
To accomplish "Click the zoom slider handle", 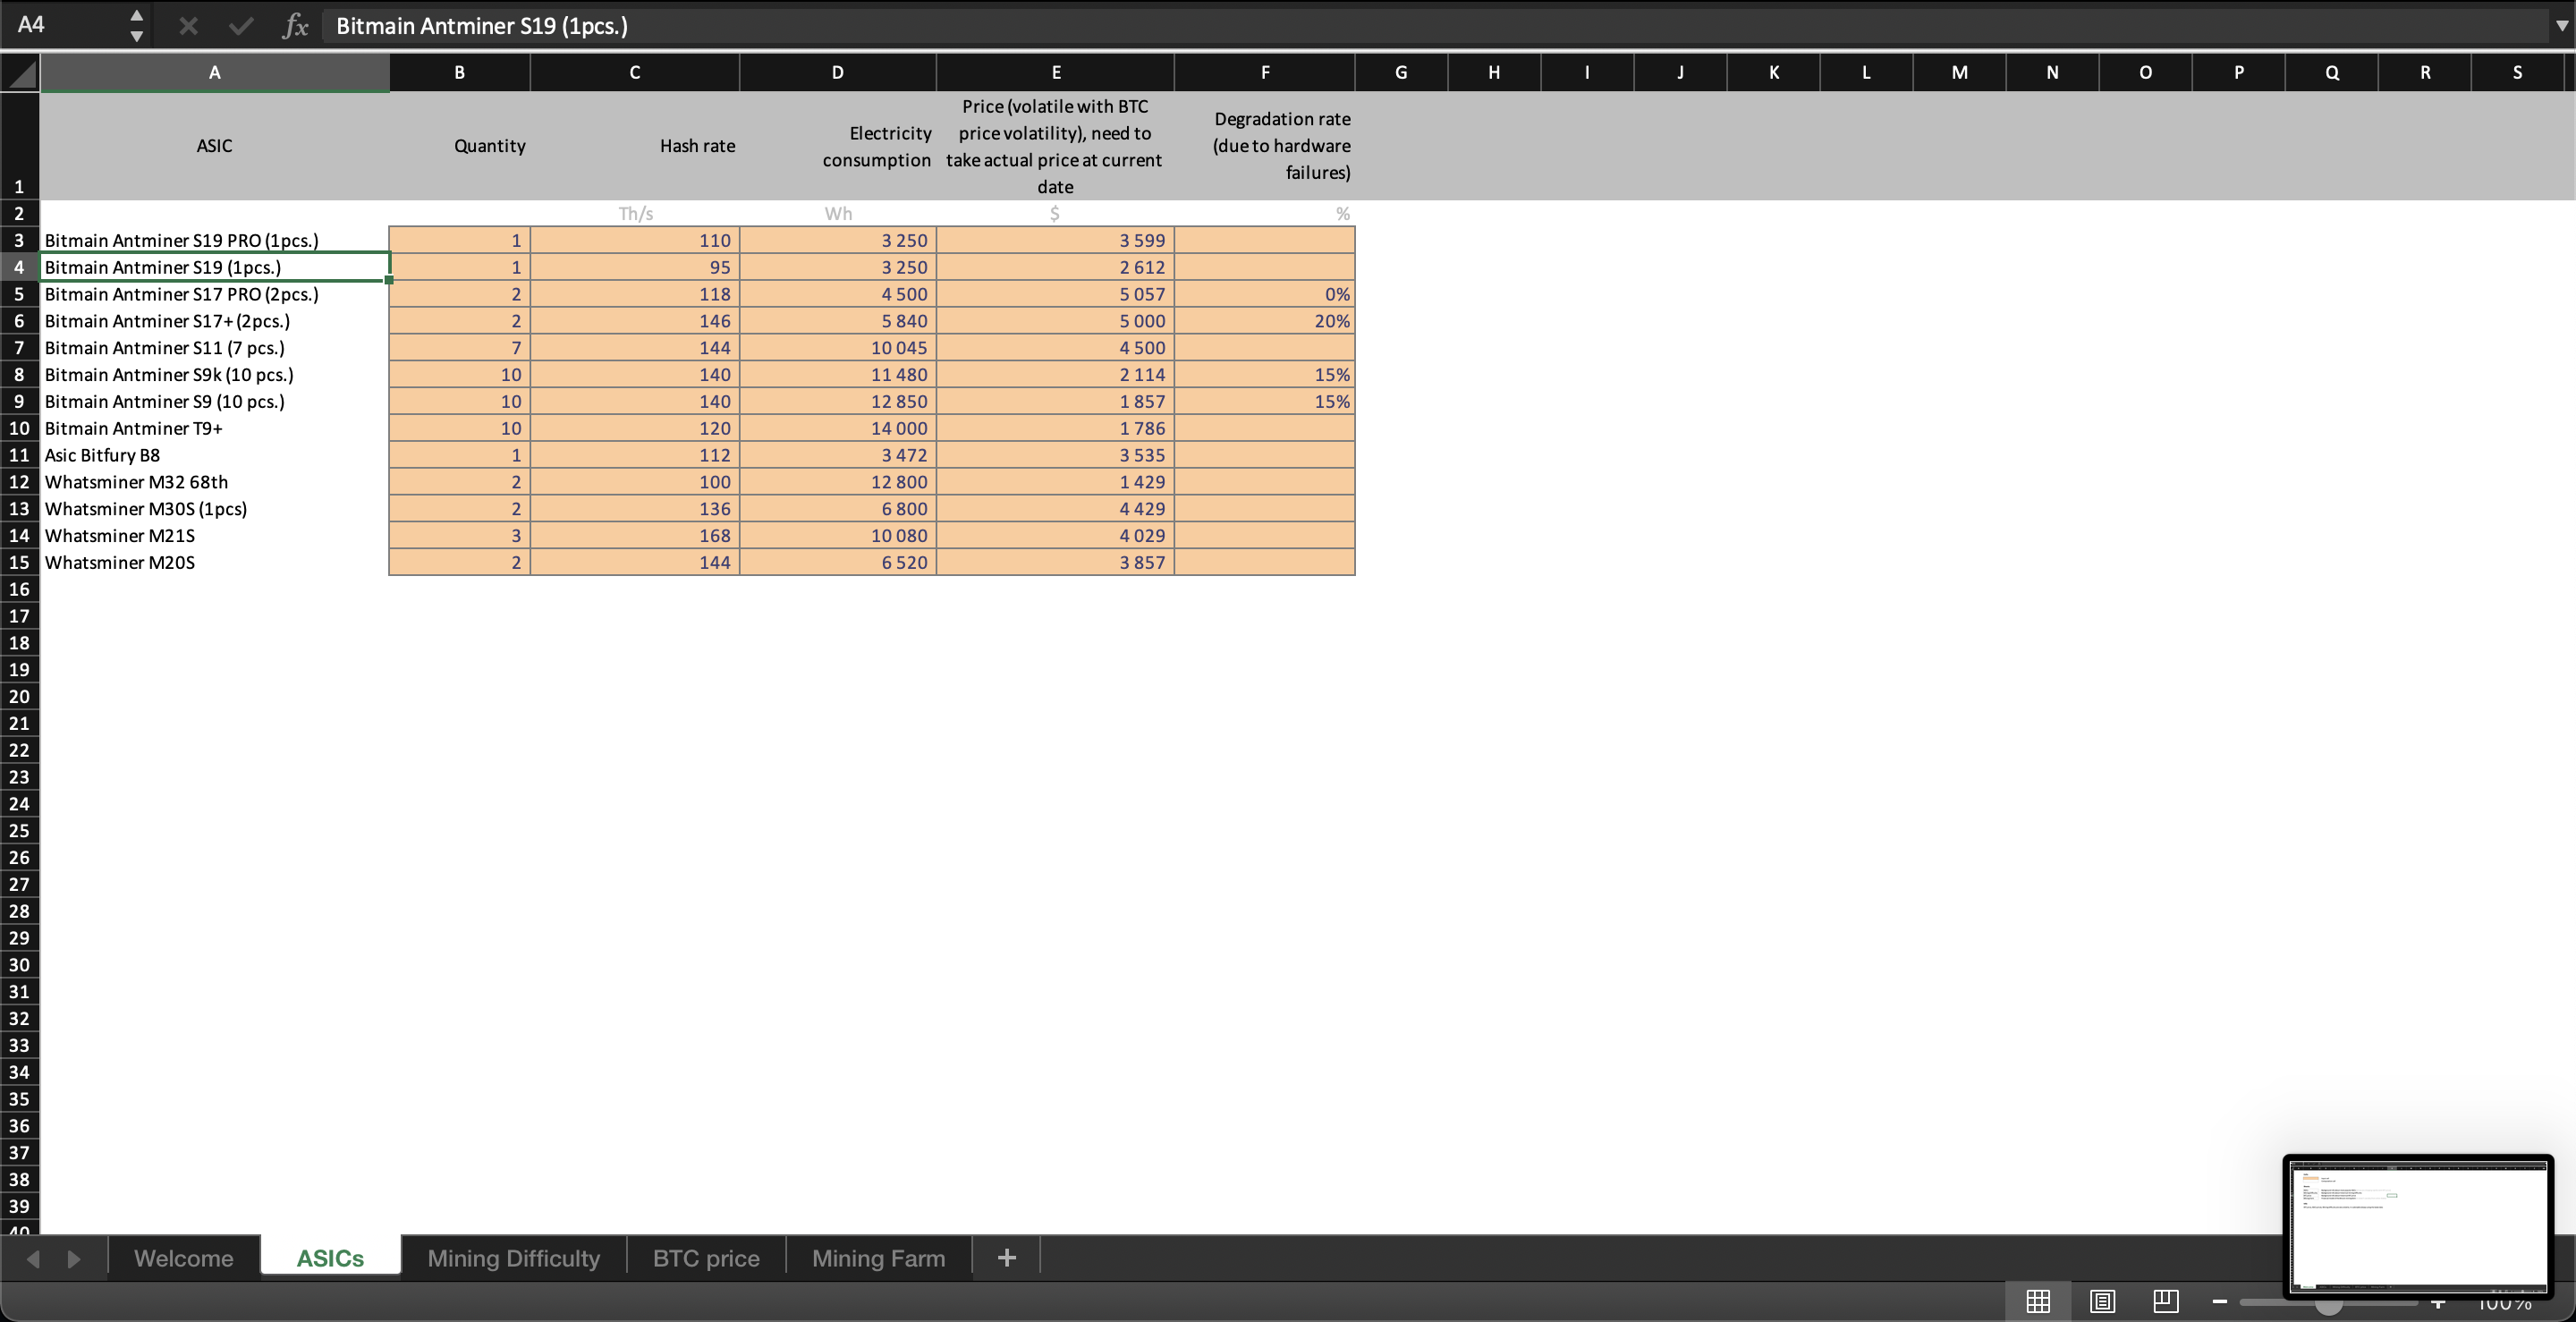I will pyautogui.click(x=2329, y=1304).
